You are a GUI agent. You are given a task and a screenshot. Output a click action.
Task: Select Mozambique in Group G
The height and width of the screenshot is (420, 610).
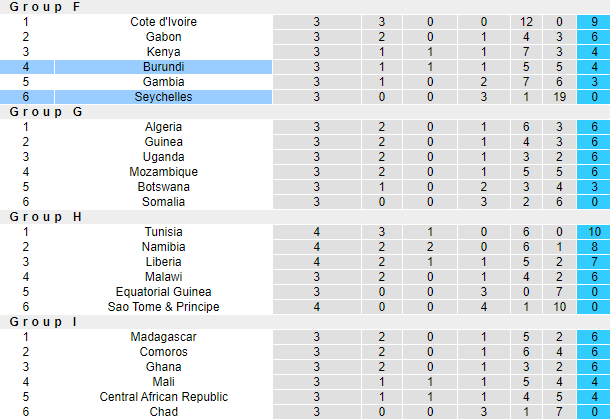tap(163, 172)
